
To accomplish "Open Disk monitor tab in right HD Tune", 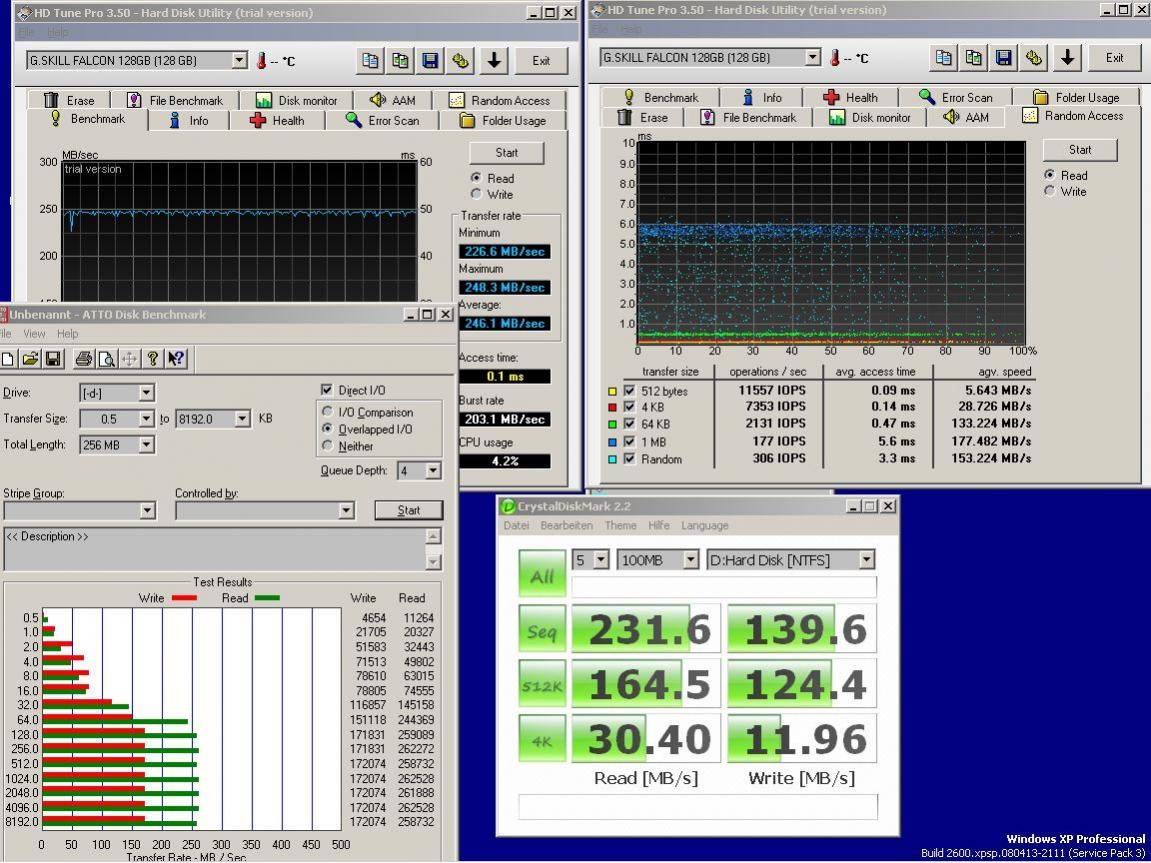I will (x=870, y=117).
